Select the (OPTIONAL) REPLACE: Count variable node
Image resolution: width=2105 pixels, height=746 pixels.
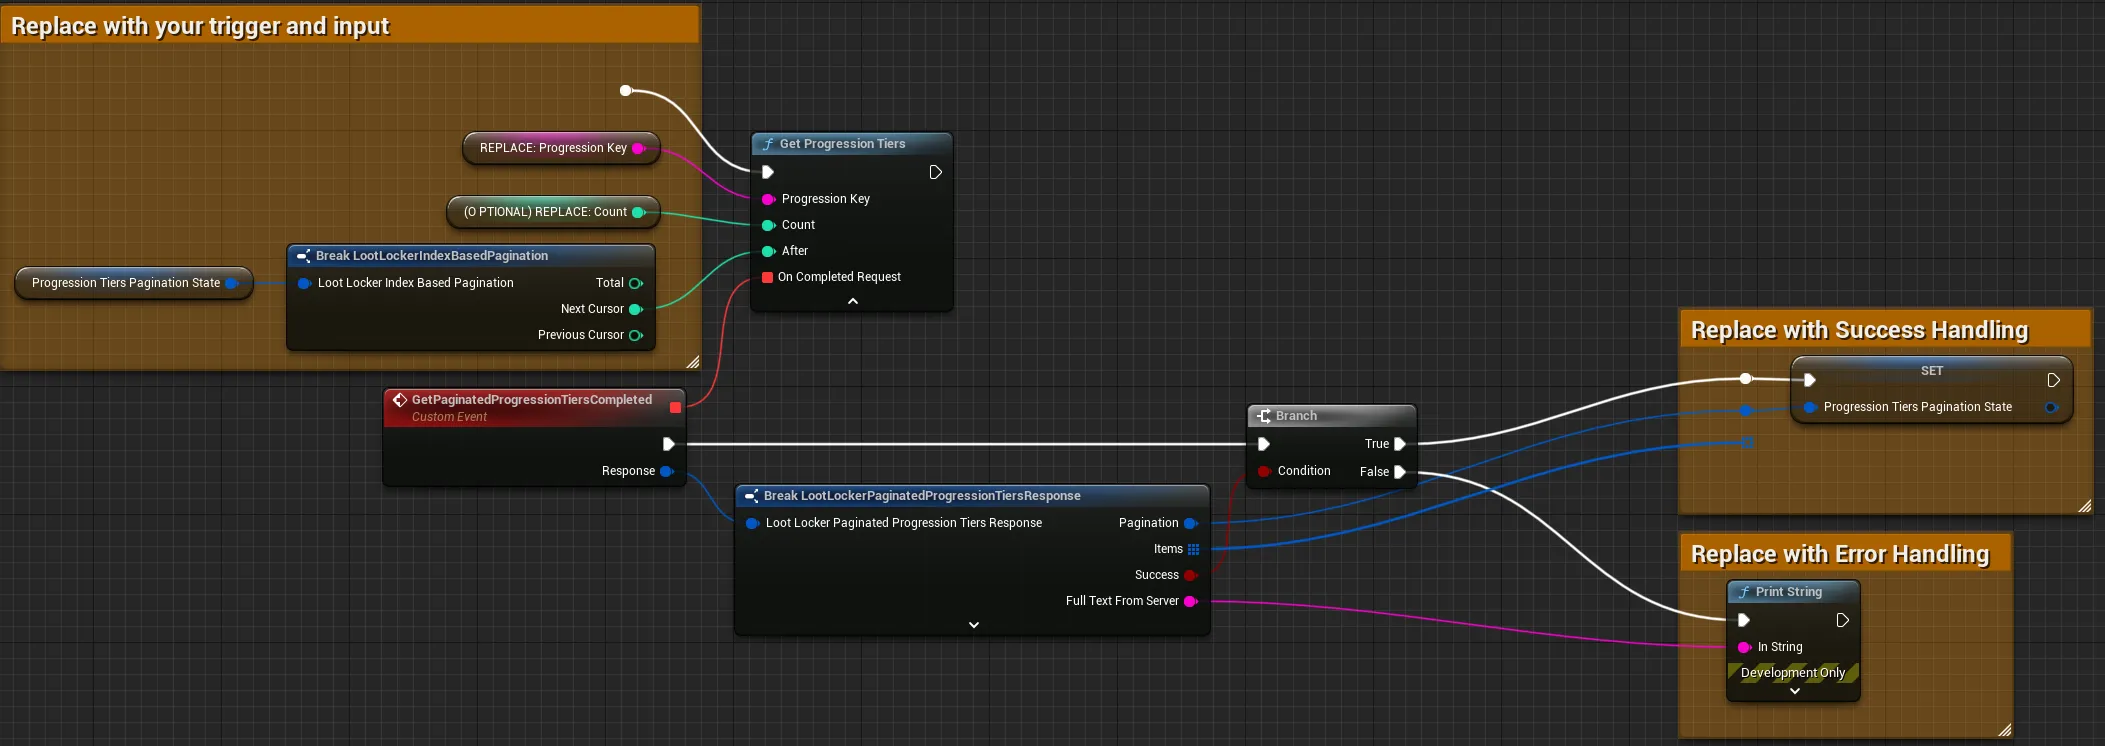coord(553,212)
